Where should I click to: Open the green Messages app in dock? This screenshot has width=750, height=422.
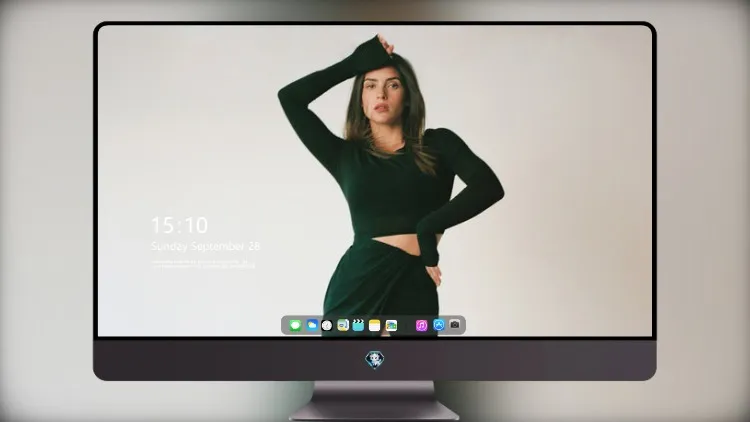click(295, 325)
